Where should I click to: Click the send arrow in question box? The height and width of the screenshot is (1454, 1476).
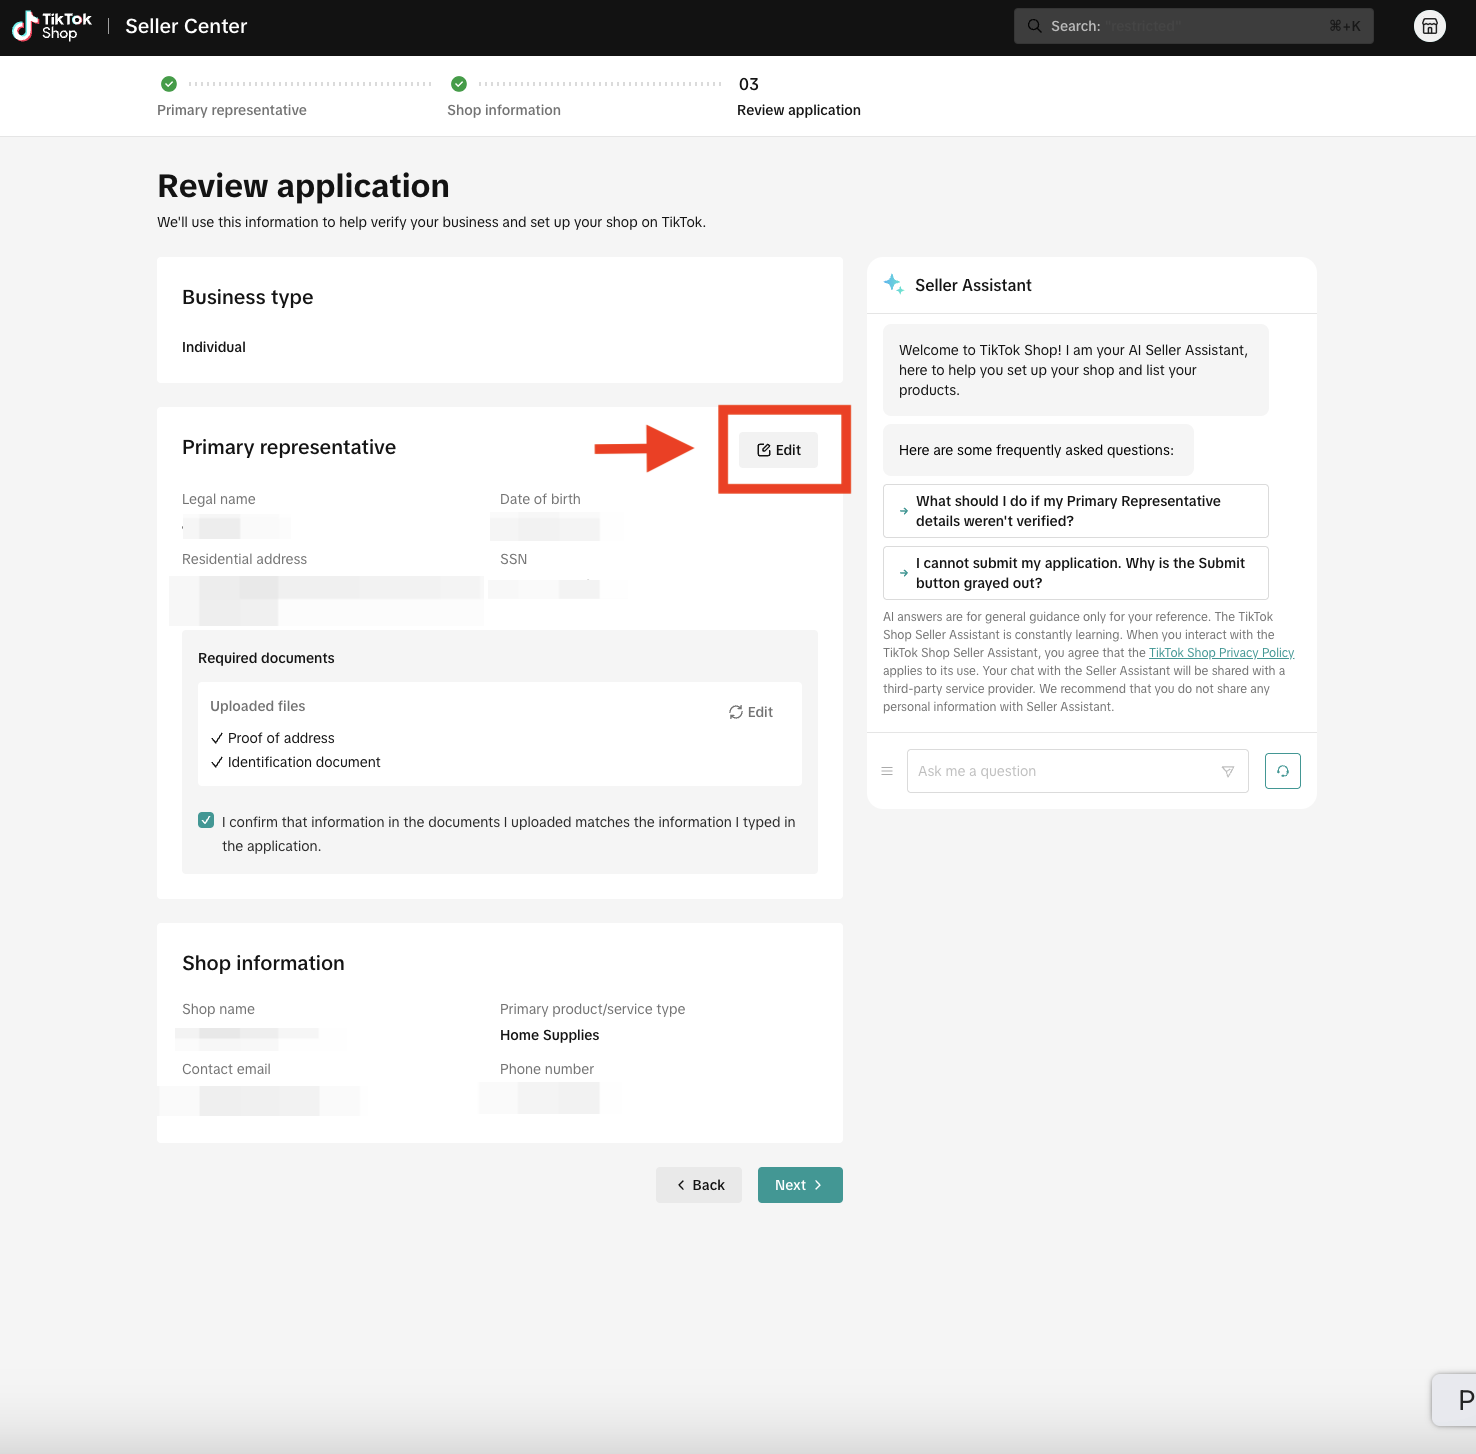coord(1227,771)
